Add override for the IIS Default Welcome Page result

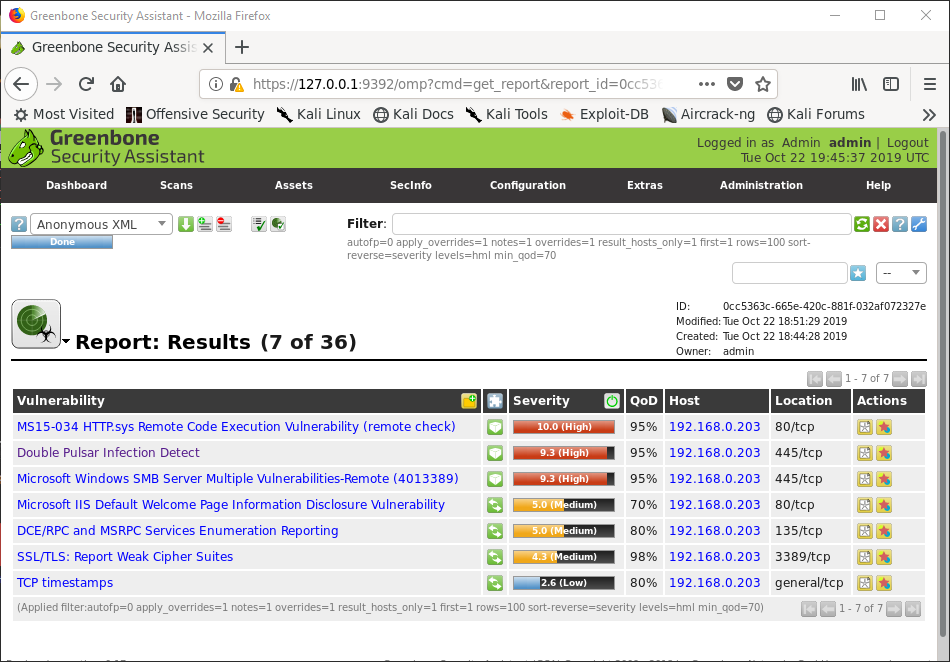(x=884, y=505)
